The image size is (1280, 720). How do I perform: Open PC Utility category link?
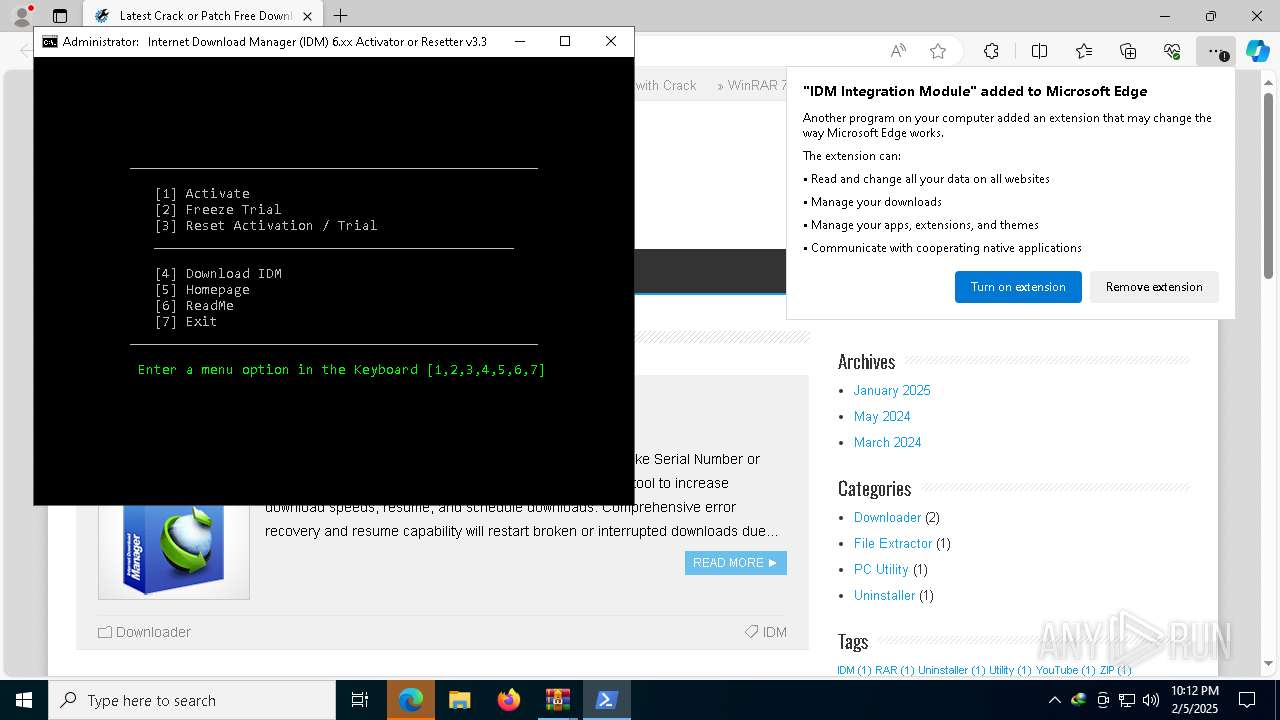click(x=881, y=569)
